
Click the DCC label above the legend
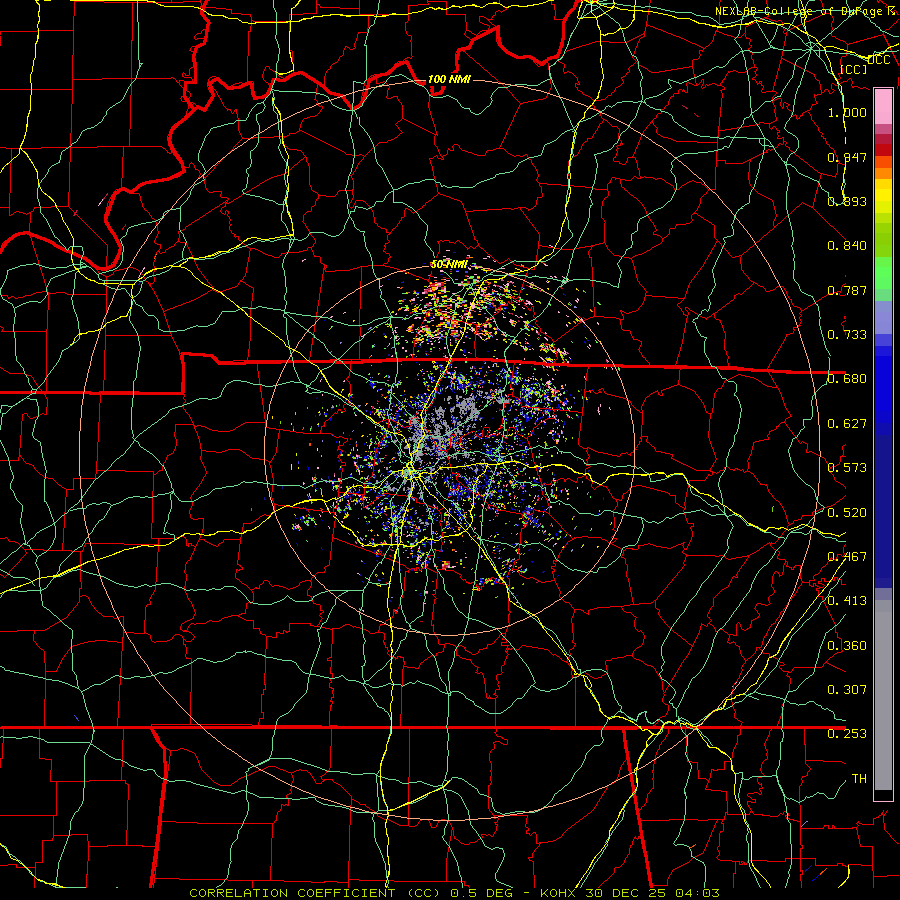879,60
